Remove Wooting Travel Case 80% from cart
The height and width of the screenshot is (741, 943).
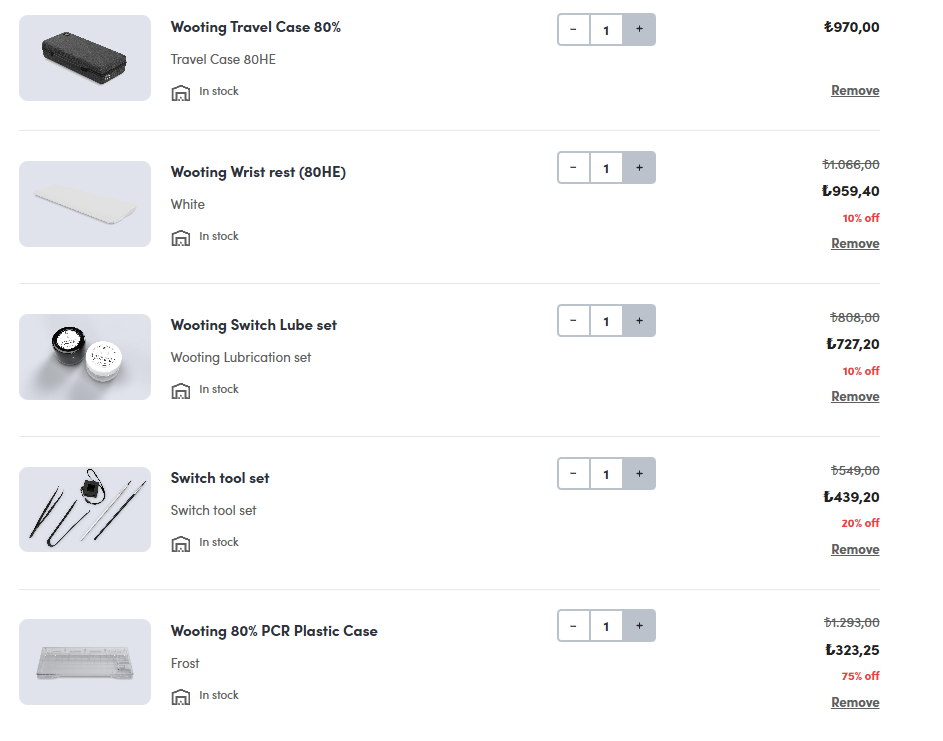click(855, 91)
